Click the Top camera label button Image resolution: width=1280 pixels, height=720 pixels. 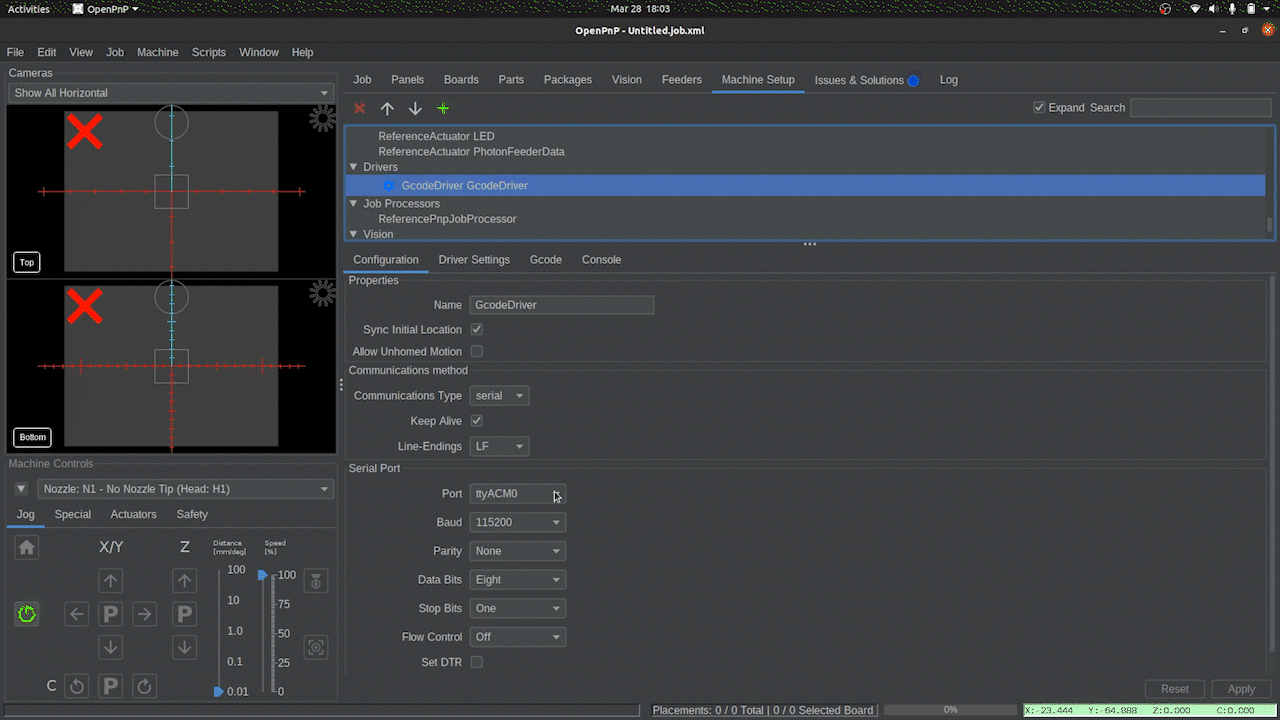[x=27, y=262]
